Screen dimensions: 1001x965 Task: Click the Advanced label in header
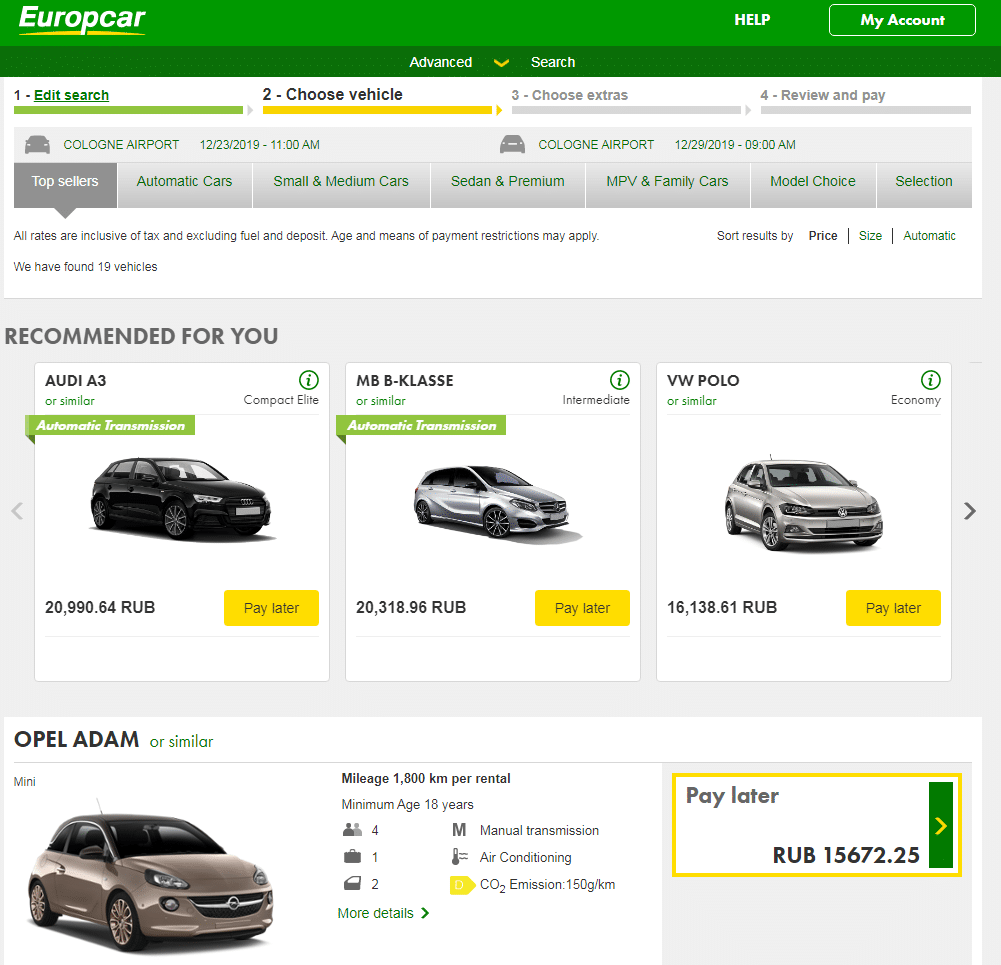pyautogui.click(x=440, y=62)
